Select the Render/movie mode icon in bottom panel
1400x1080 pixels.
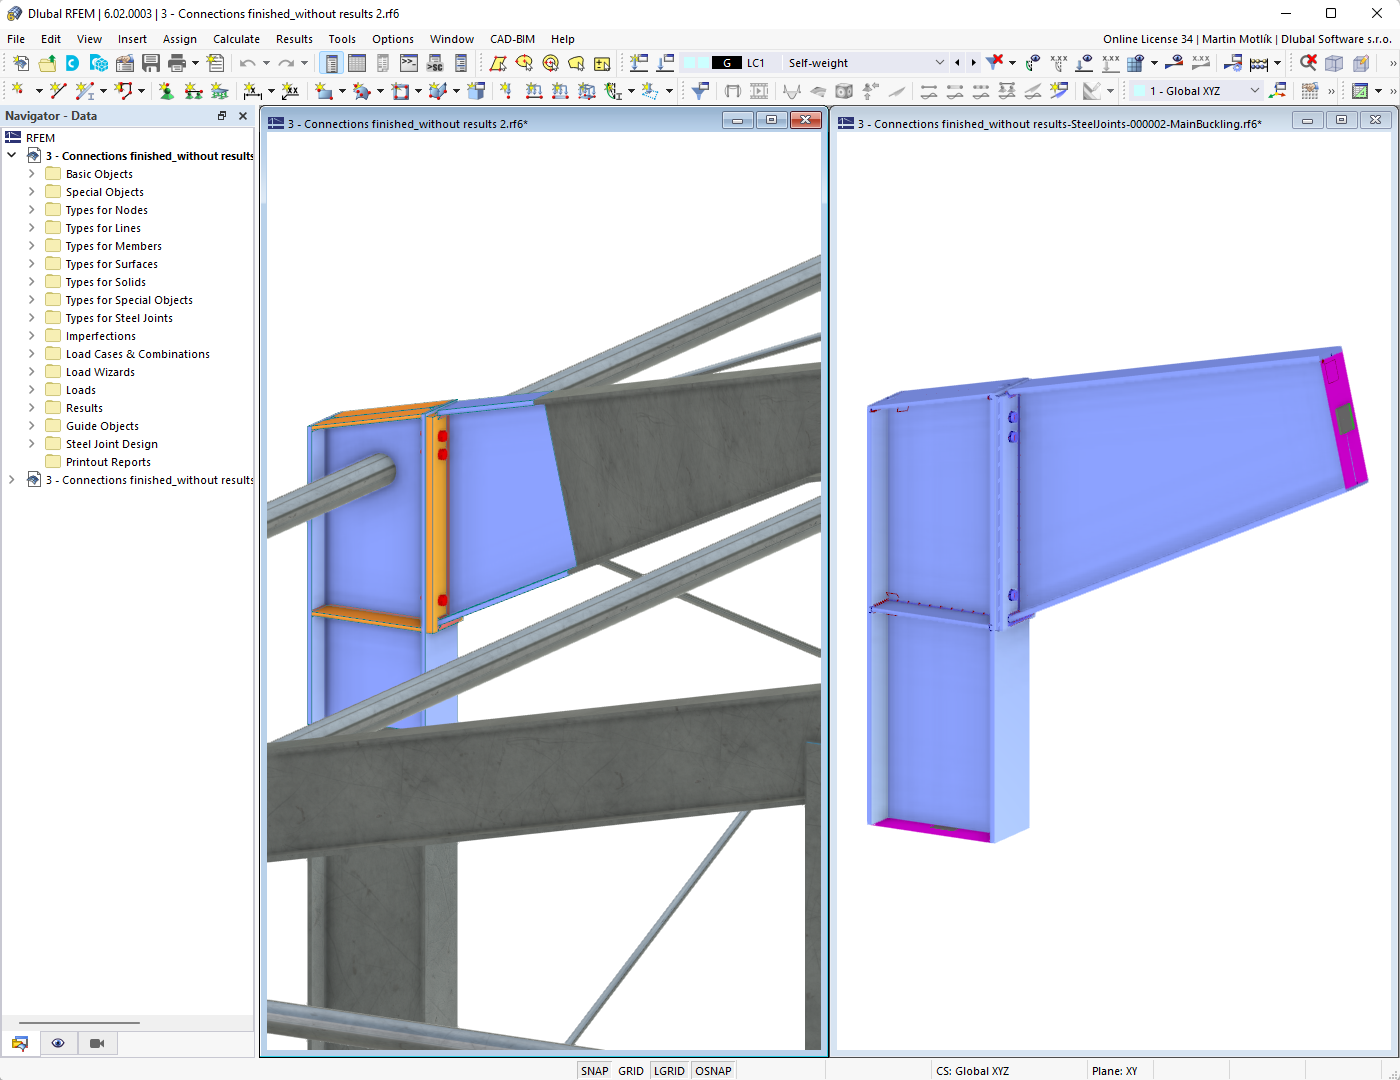(x=96, y=1043)
